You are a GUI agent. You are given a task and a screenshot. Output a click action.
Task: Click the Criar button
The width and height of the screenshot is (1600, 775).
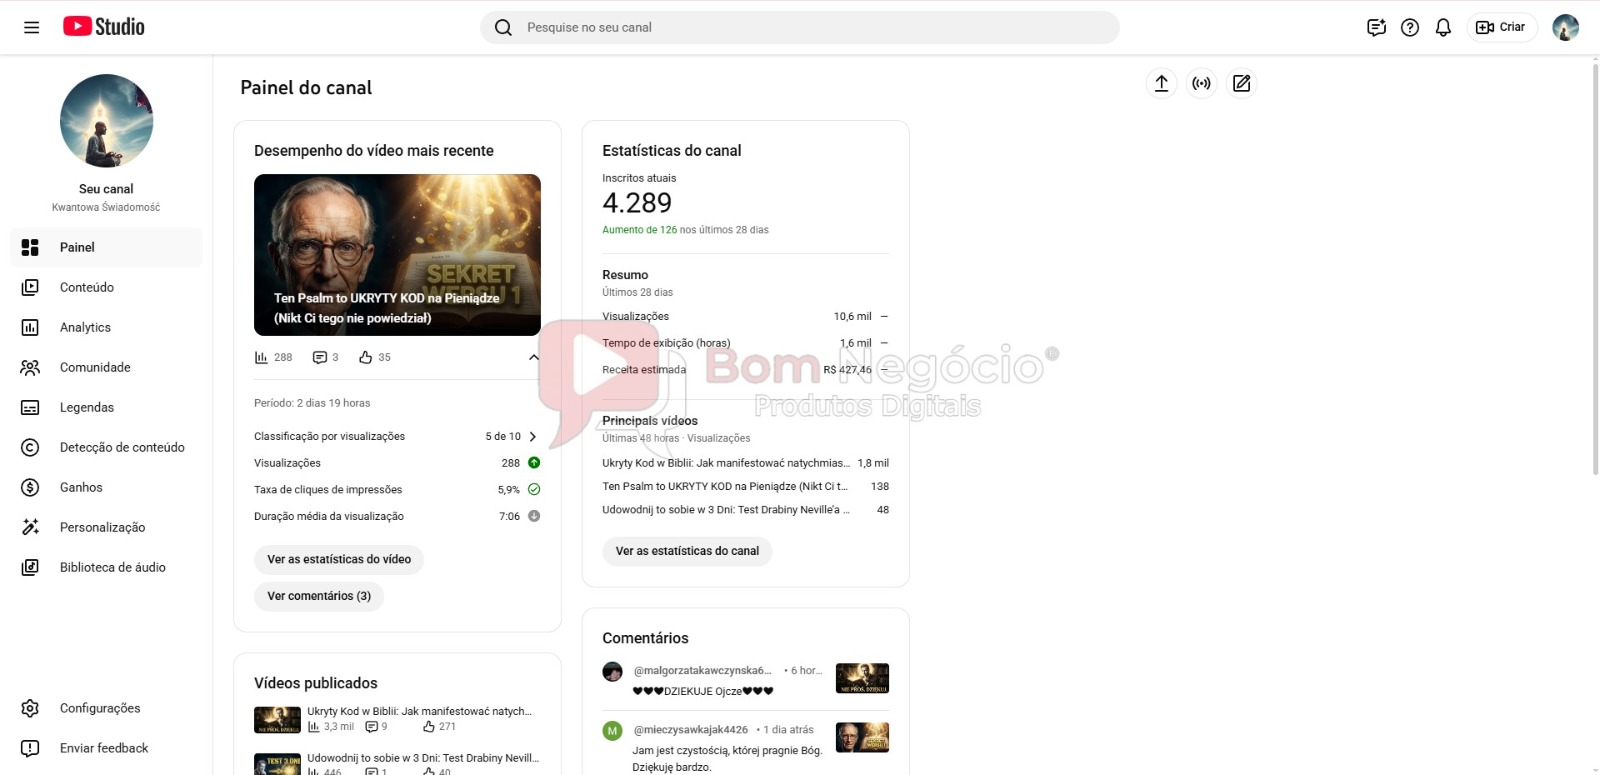coord(1501,27)
